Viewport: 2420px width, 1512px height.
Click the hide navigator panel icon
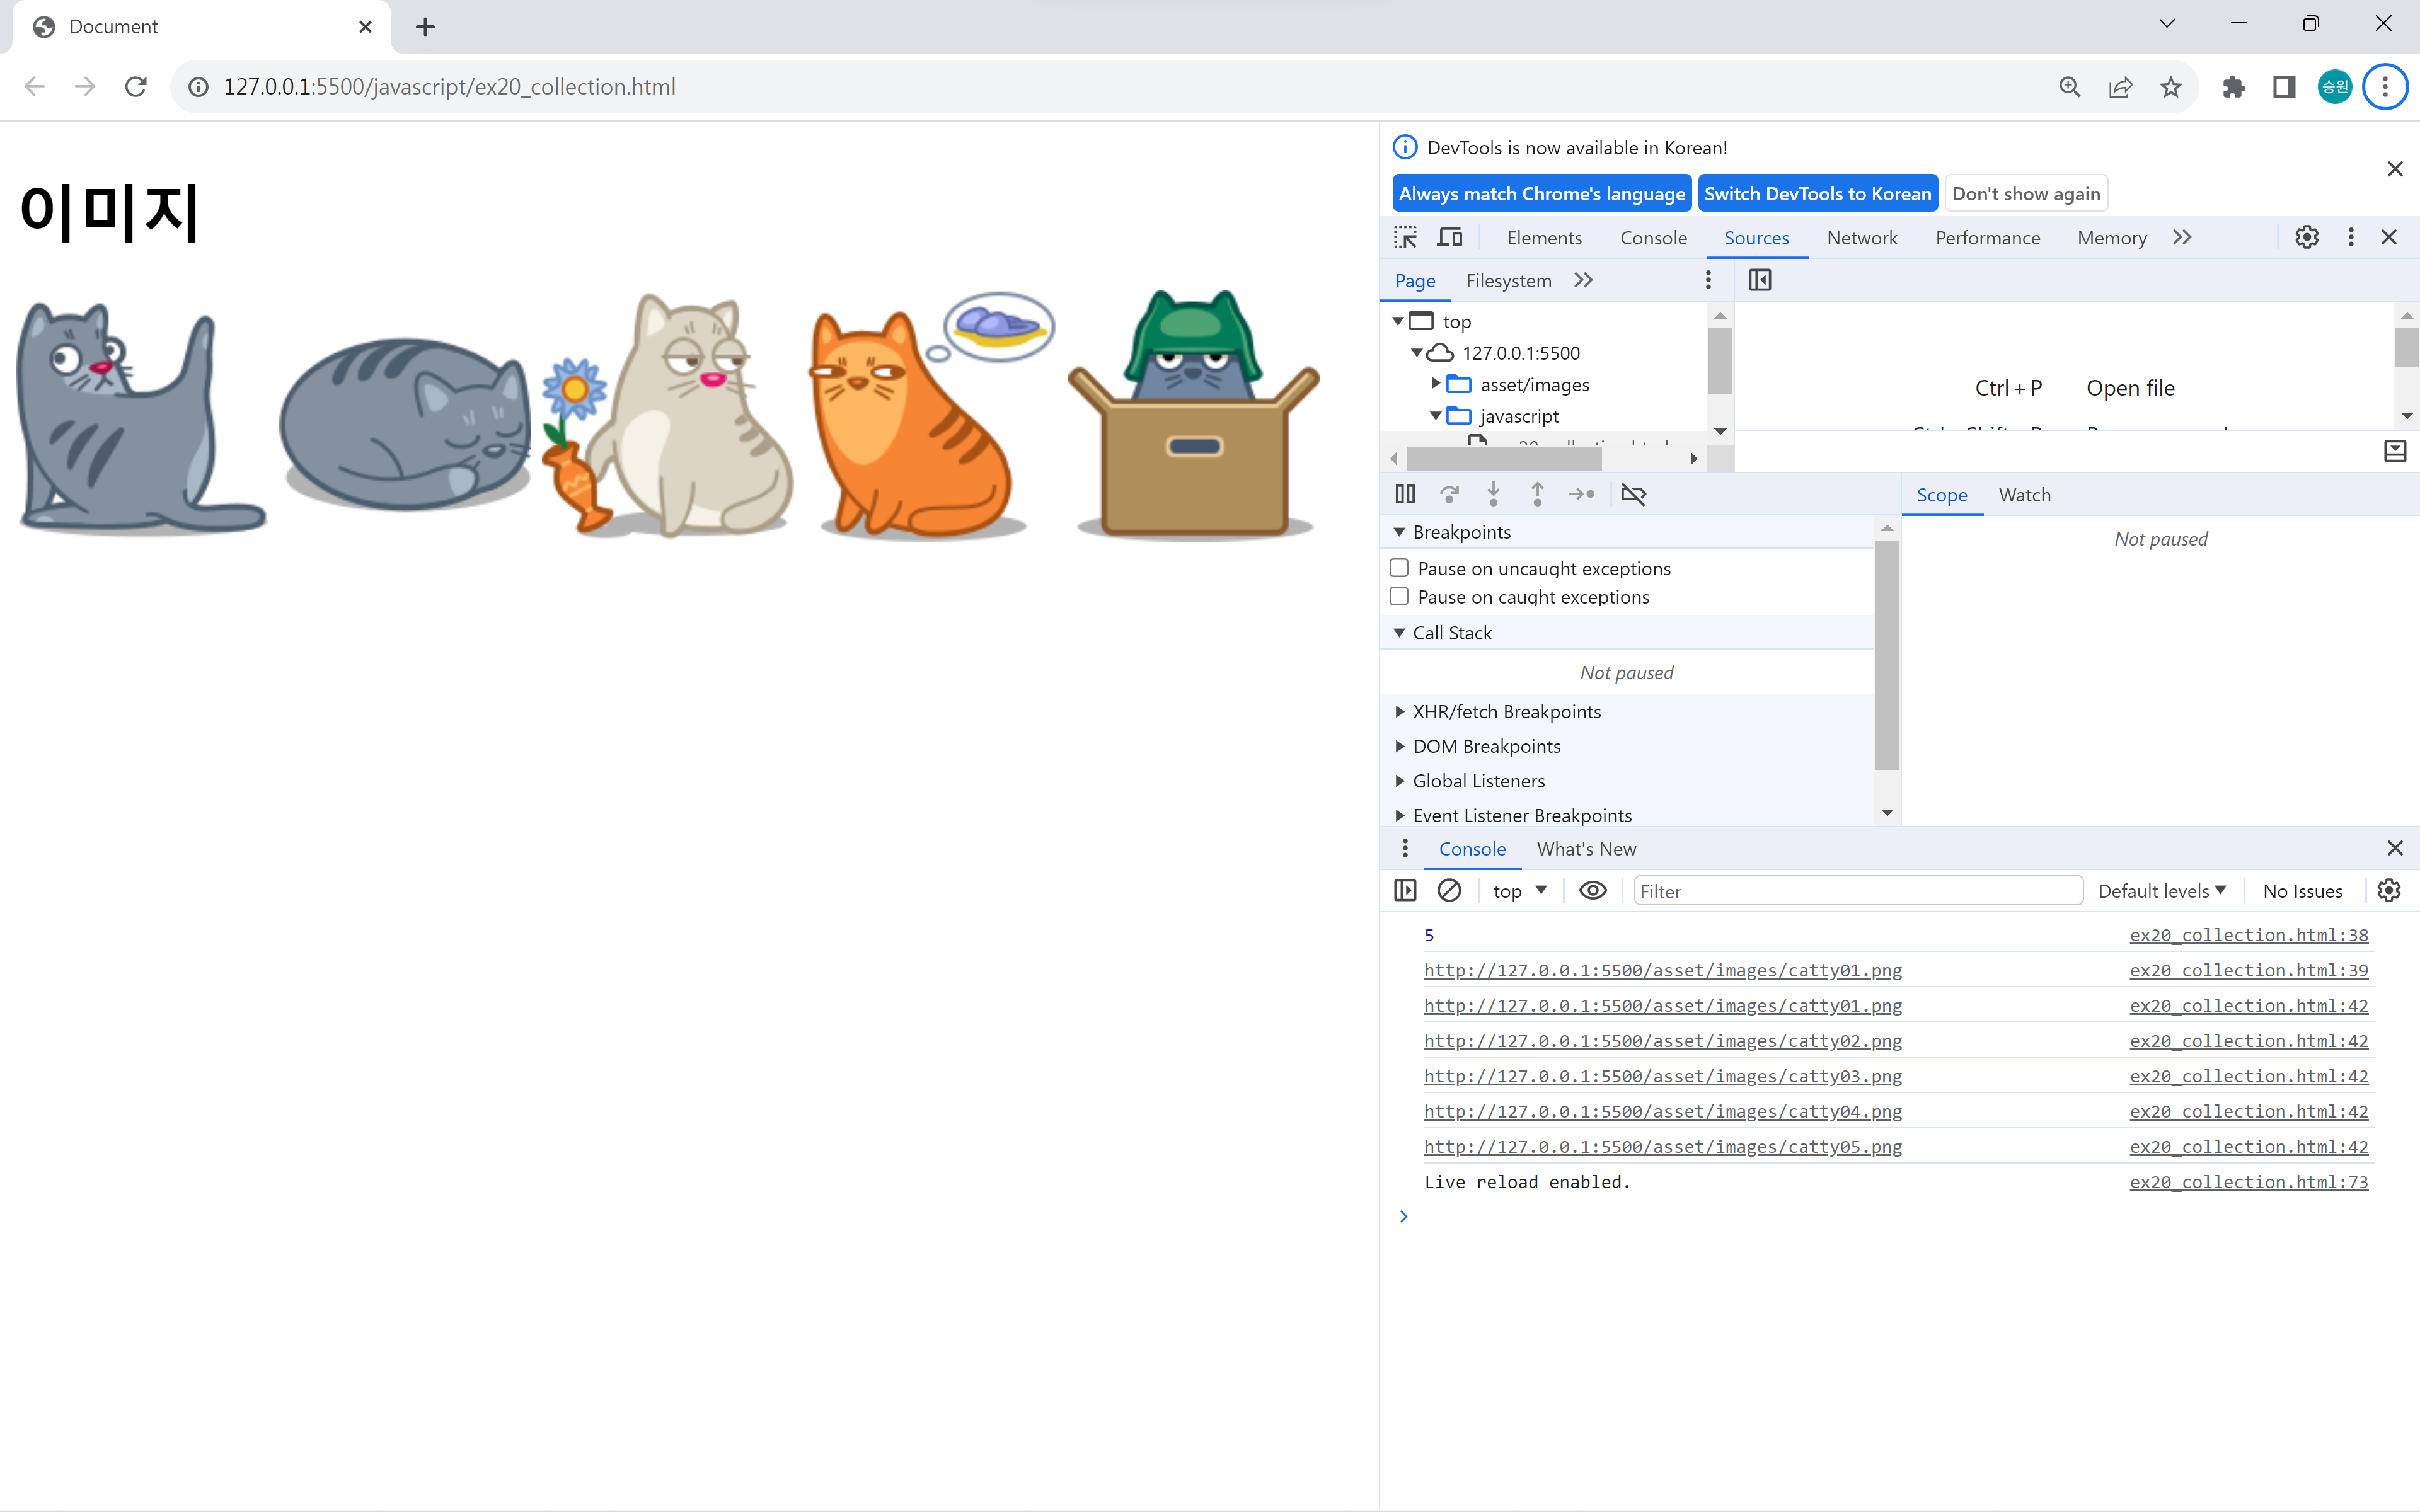point(1759,280)
